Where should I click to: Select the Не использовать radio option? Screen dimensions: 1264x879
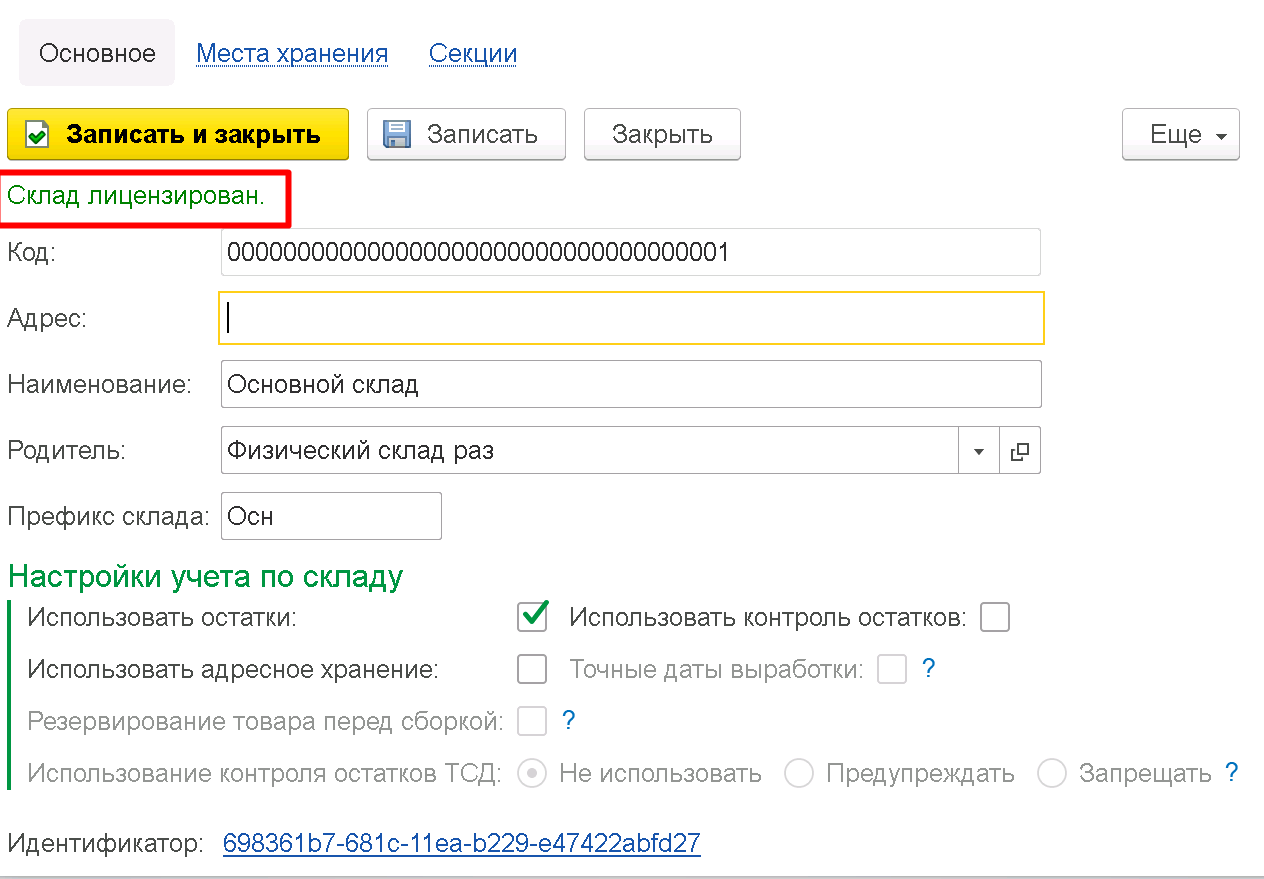click(x=532, y=773)
